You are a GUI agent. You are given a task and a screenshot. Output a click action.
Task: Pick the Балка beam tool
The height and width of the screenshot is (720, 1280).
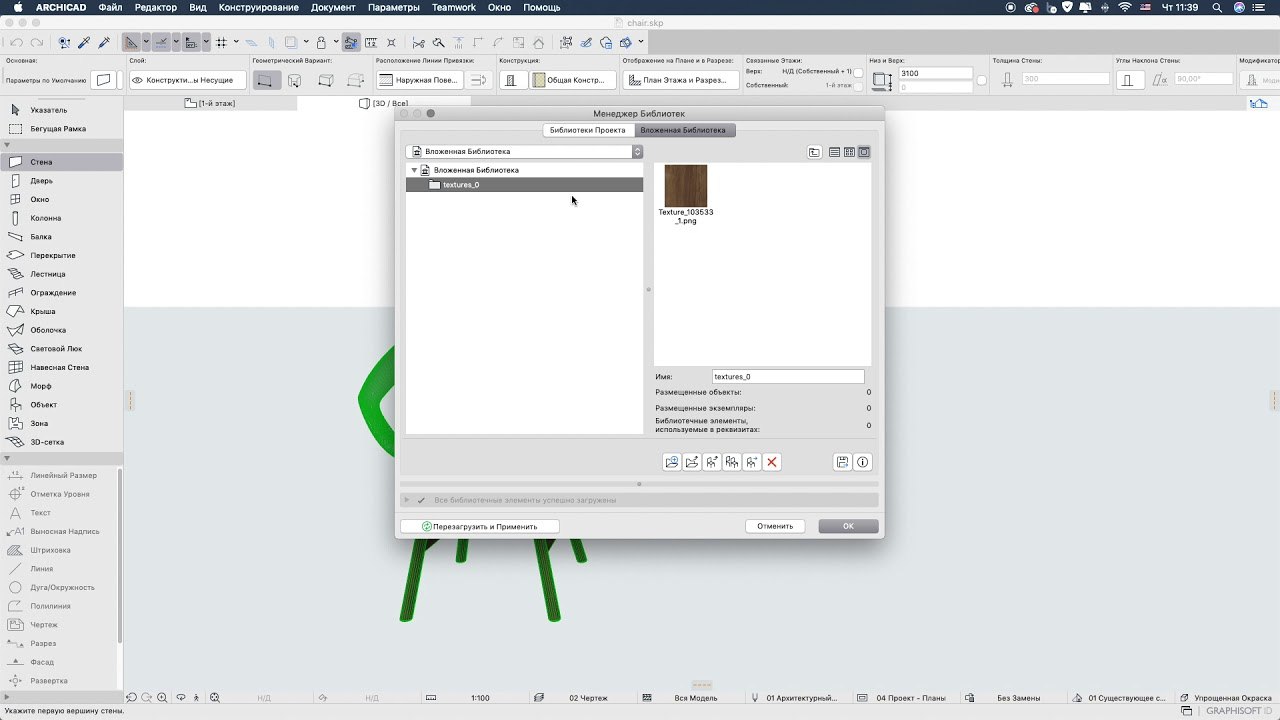click(x=61, y=237)
